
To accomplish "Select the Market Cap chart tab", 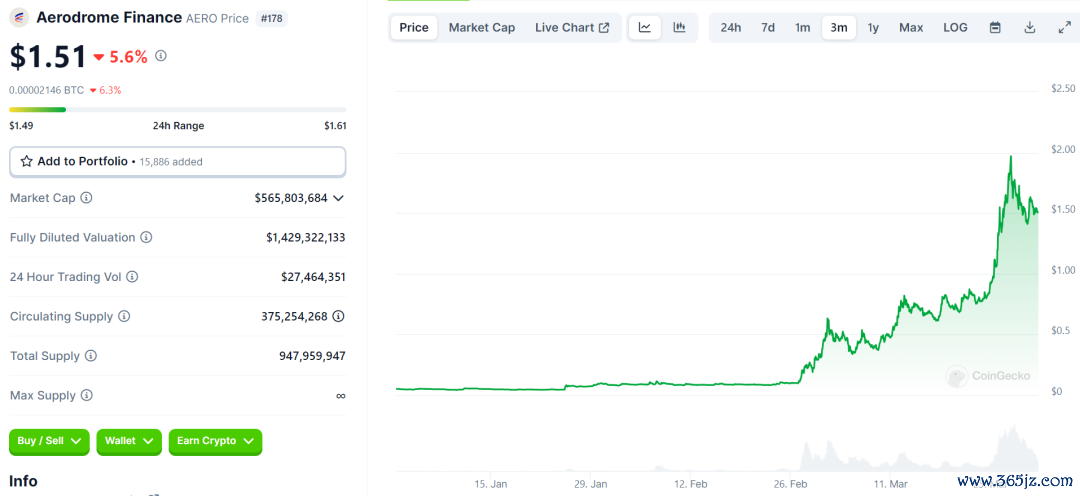I will (481, 28).
